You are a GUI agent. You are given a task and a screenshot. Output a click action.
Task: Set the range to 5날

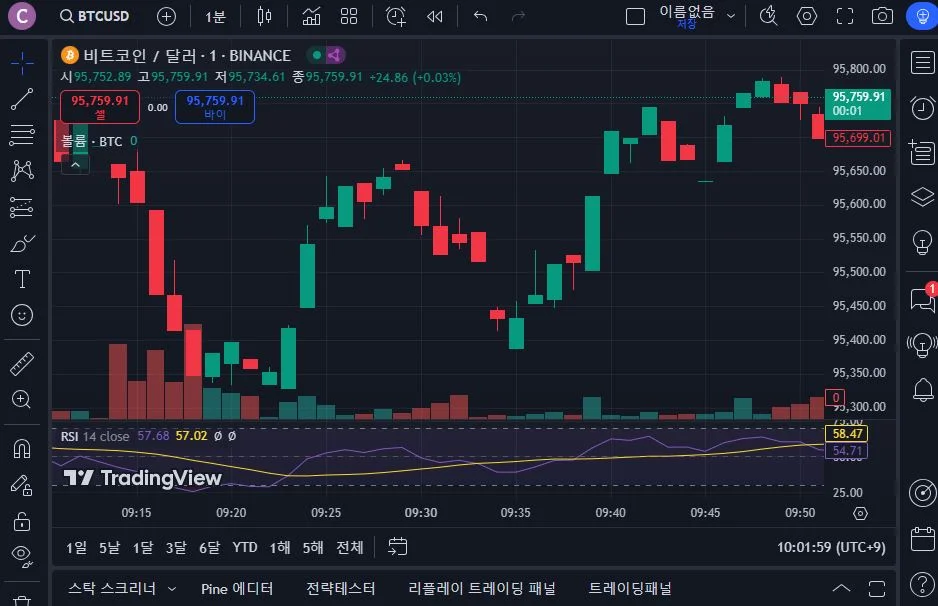[109, 547]
